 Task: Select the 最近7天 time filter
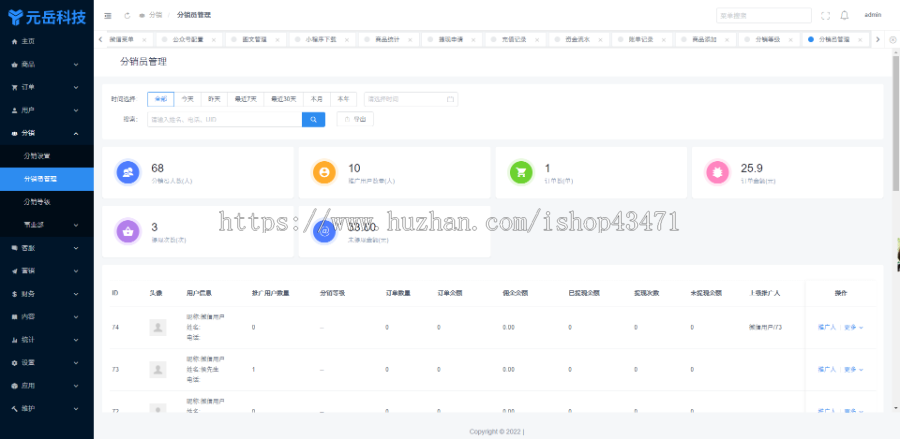tap(246, 99)
